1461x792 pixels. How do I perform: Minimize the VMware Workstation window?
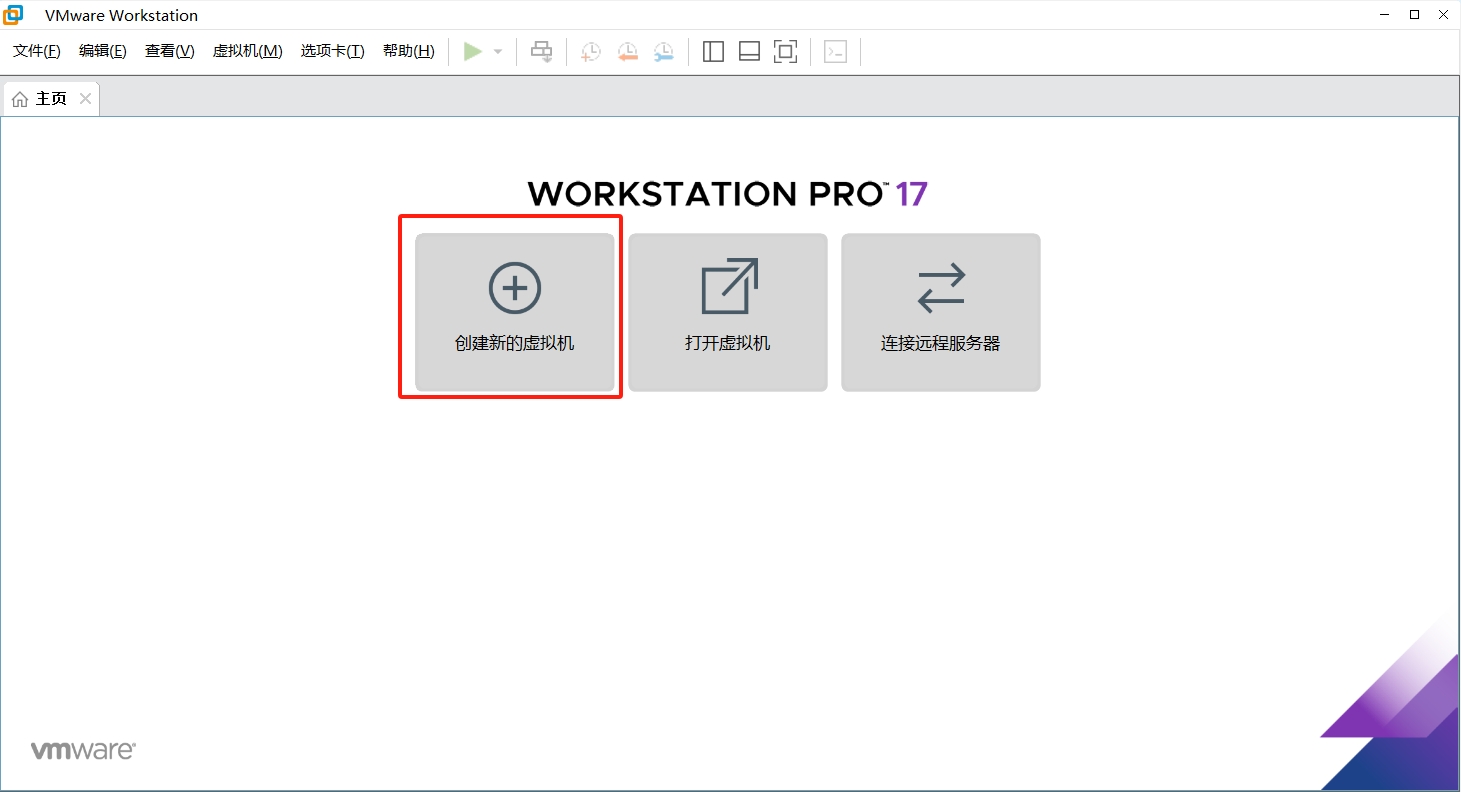1385,15
